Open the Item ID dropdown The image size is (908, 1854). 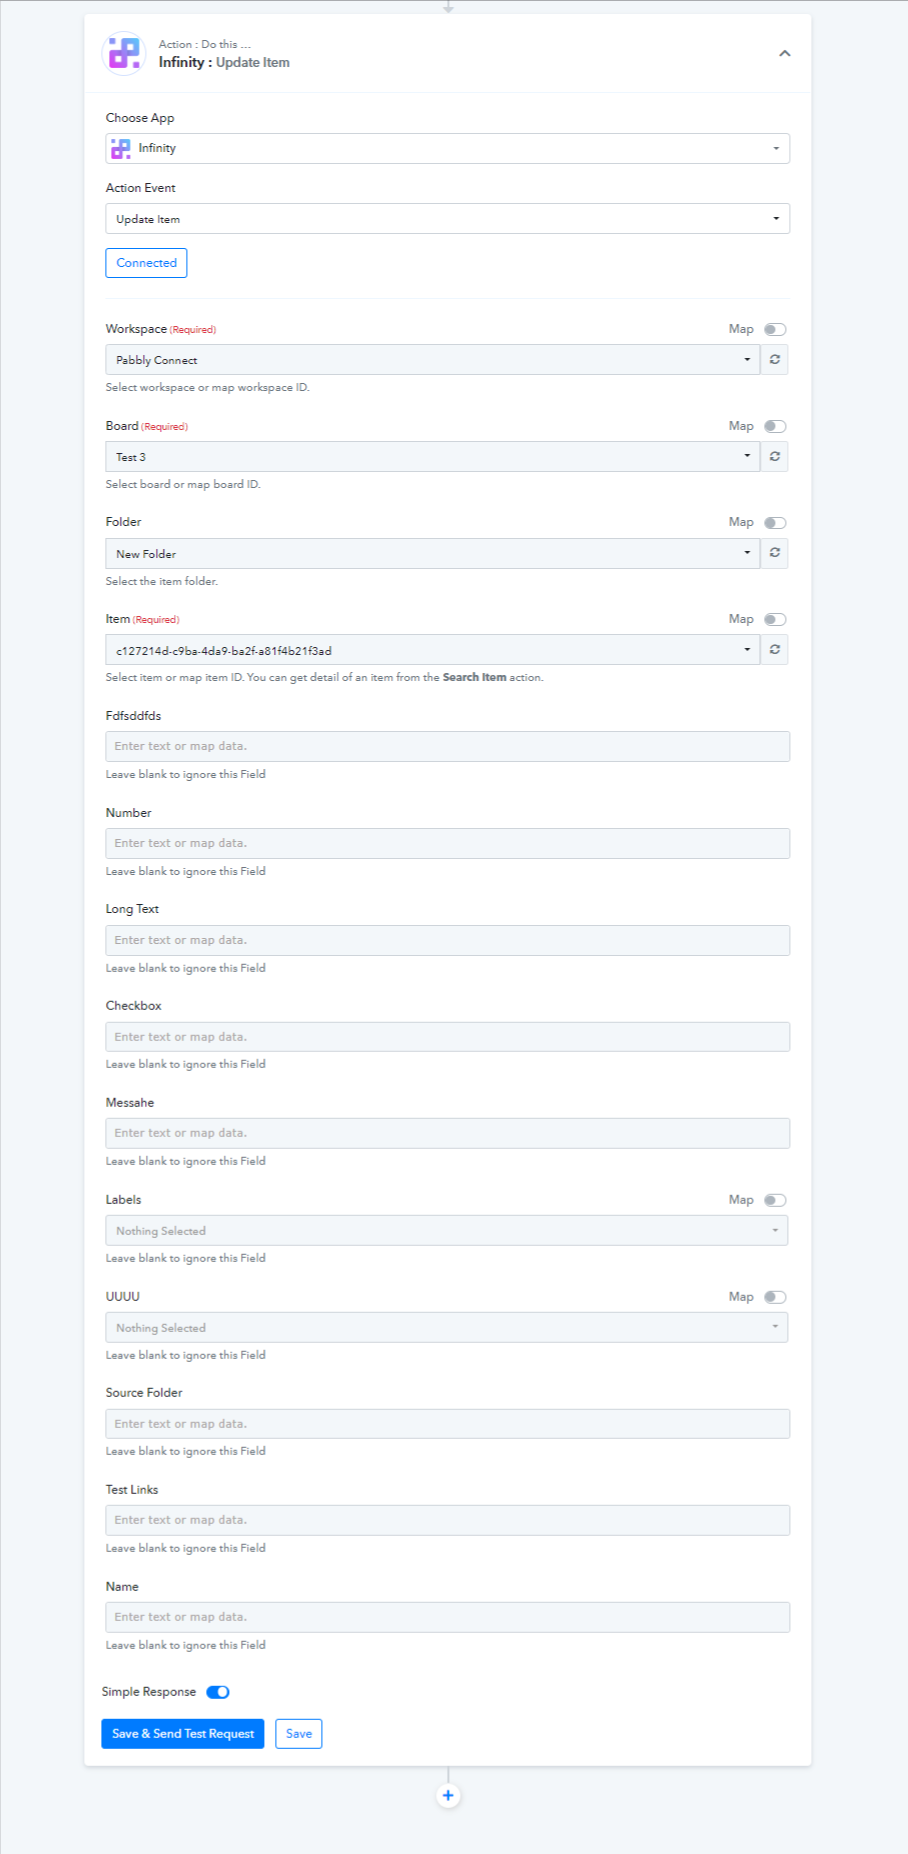pyautogui.click(x=433, y=650)
